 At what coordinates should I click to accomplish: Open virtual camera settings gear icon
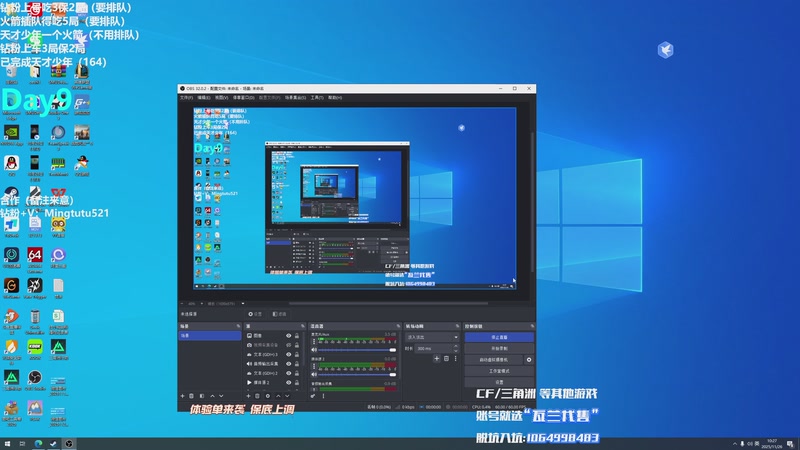[529, 360]
